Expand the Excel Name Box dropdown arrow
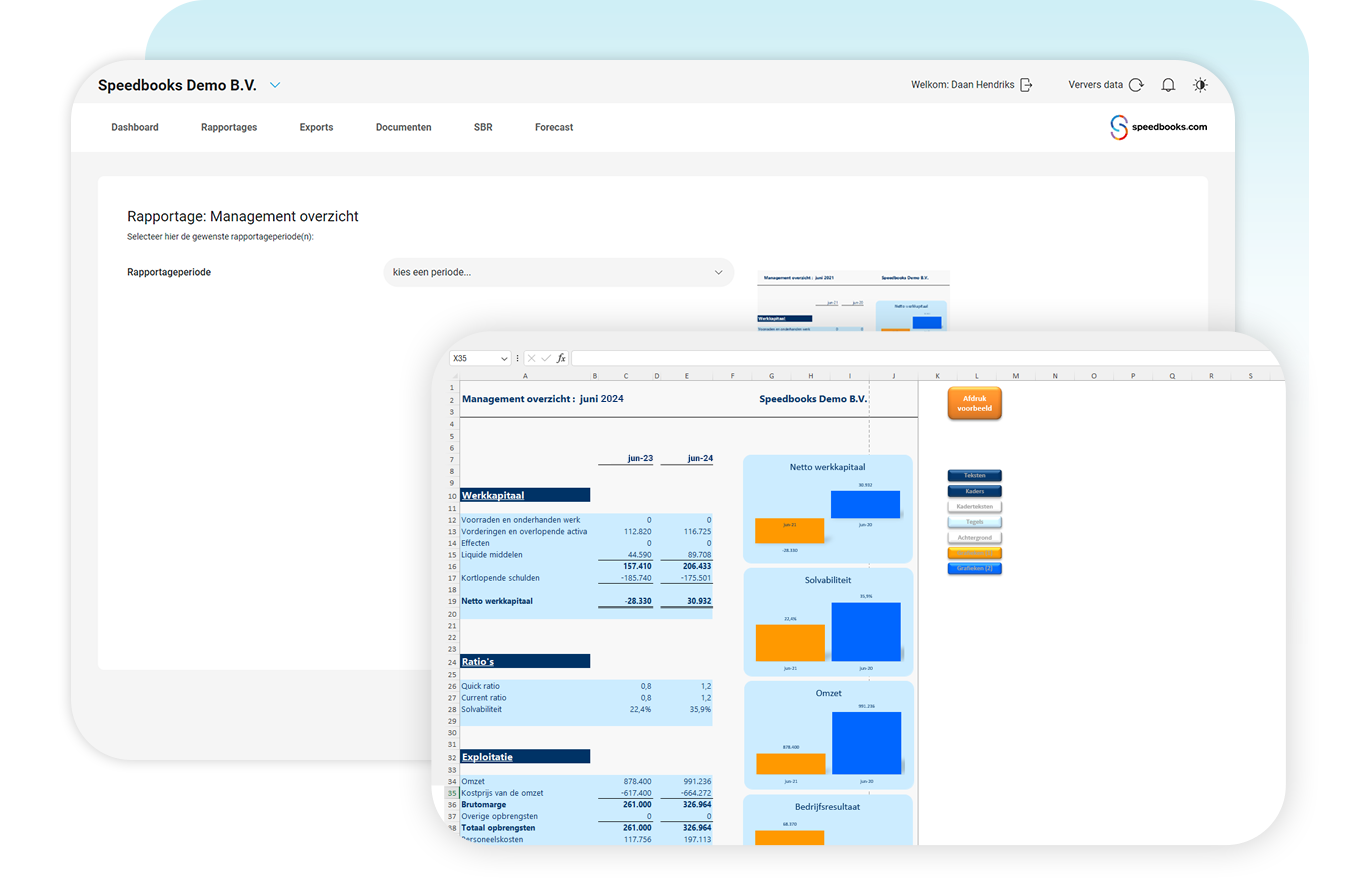 tap(503, 358)
